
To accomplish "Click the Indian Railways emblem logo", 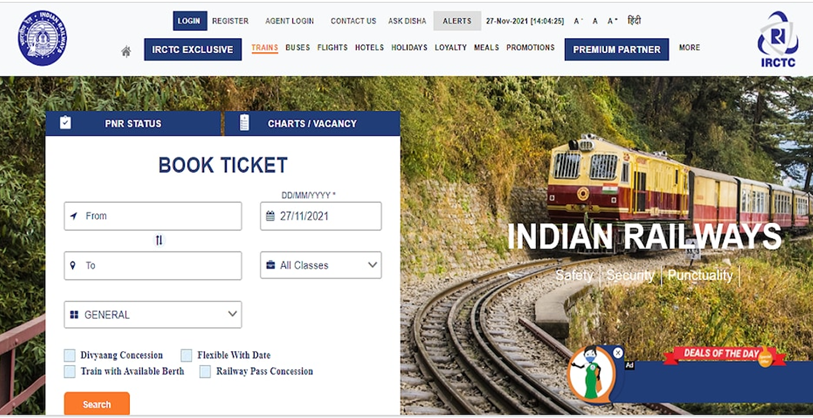I will (42, 38).
